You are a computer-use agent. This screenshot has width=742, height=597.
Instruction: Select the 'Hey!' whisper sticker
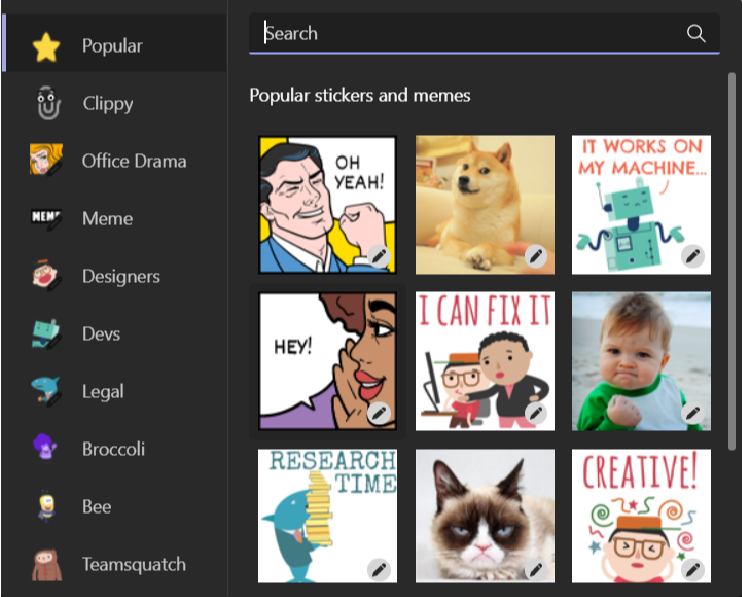tap(327, 361)
